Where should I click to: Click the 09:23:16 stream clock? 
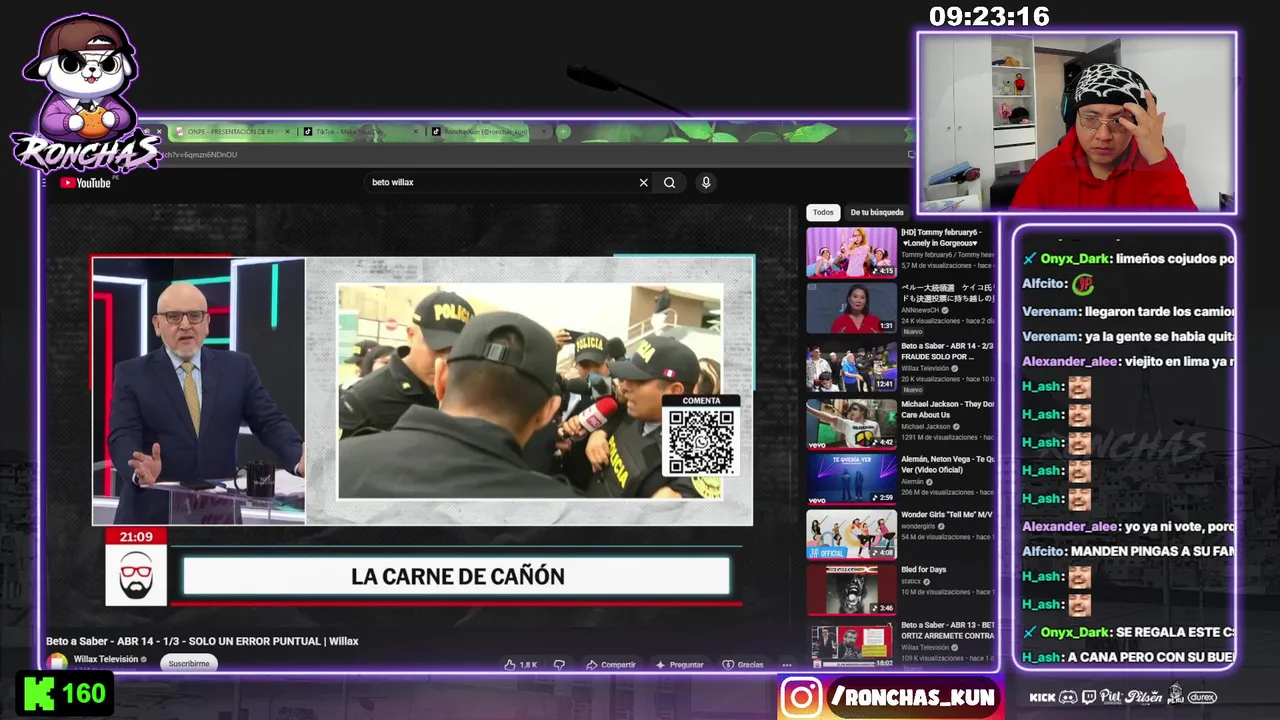click(989, 16)
